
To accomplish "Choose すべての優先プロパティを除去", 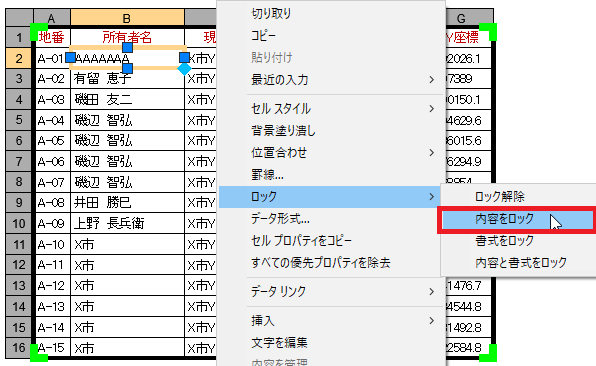I will (x=331, y=263).
